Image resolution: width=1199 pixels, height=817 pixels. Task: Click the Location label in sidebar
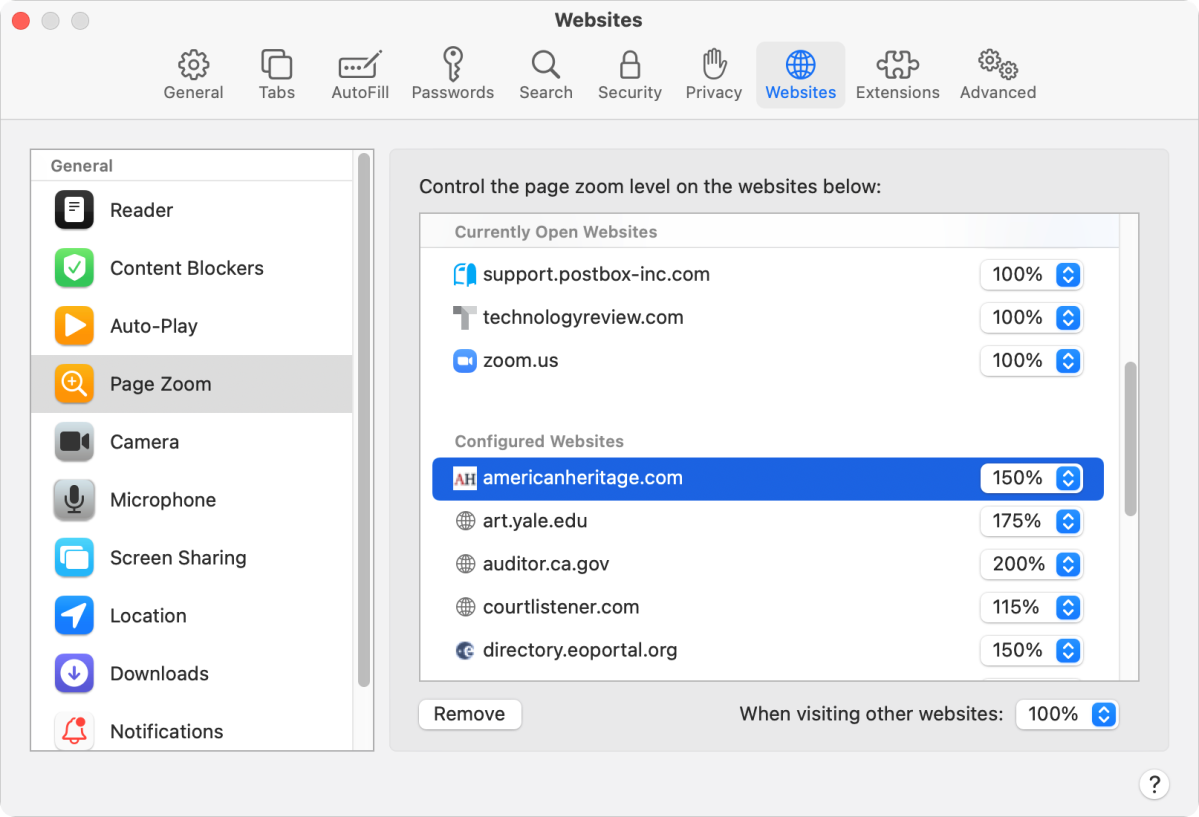click(148, 616)
